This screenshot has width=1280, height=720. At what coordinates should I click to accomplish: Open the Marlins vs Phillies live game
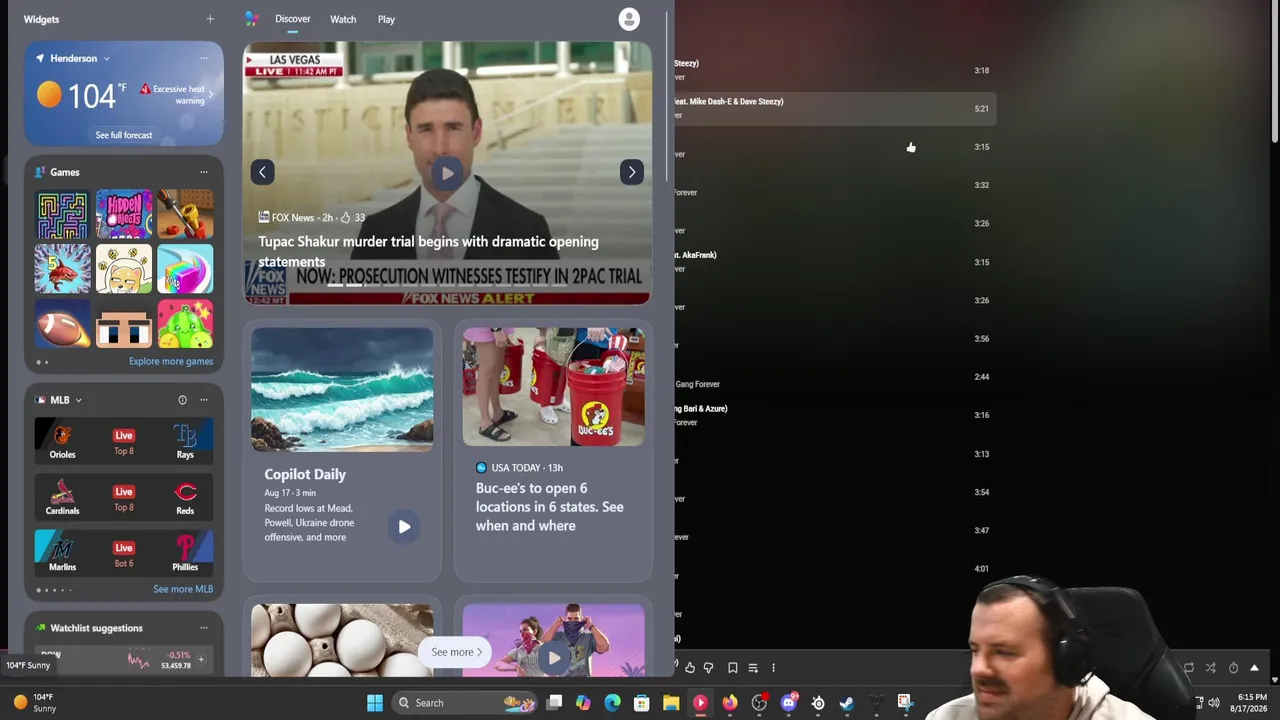click(124, 553)
